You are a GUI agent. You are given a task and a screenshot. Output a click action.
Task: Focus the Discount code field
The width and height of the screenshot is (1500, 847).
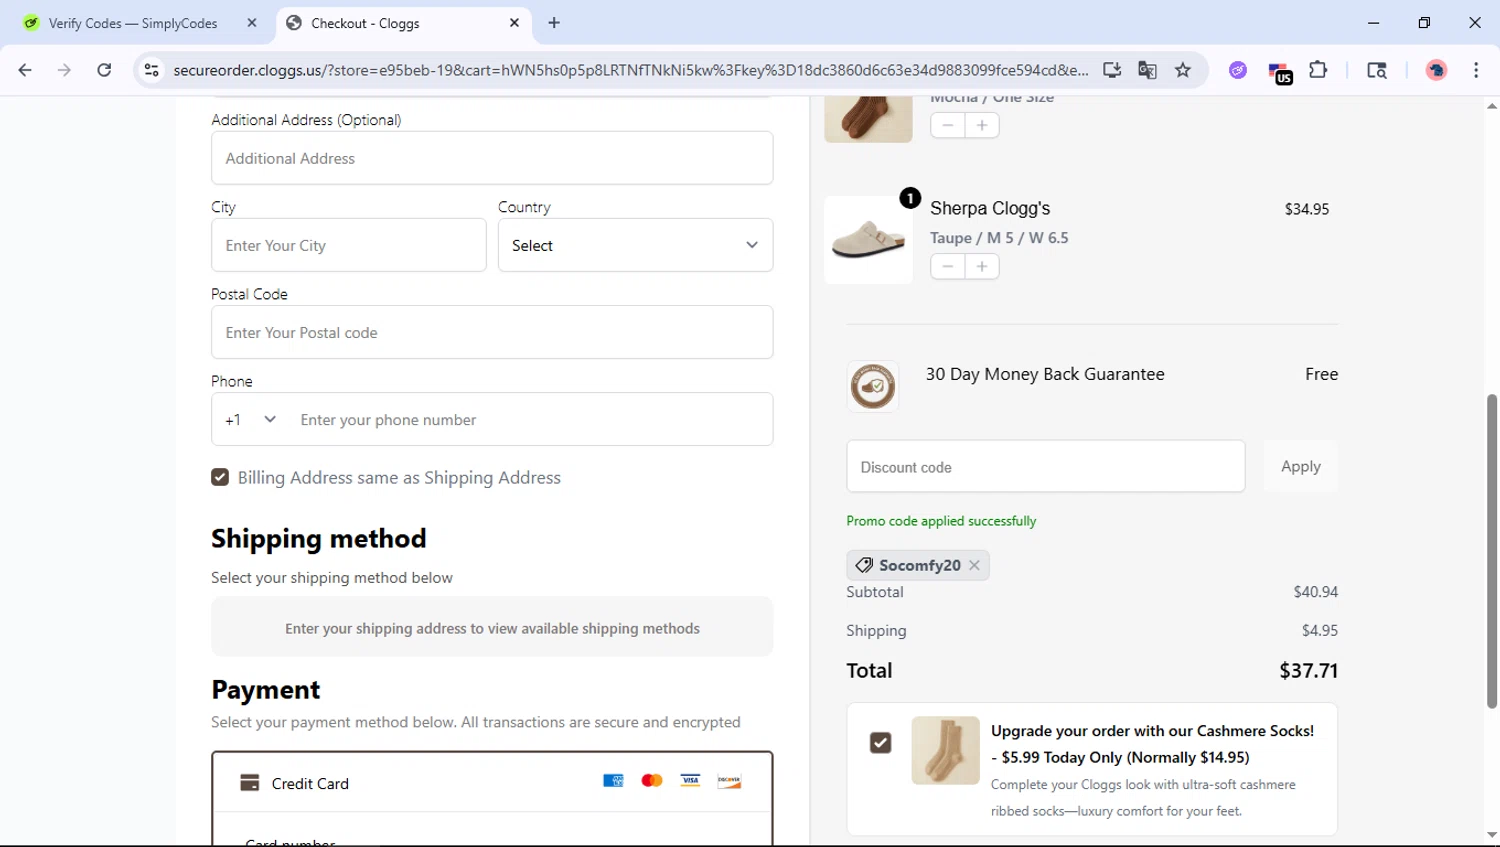click(1045, 466)
